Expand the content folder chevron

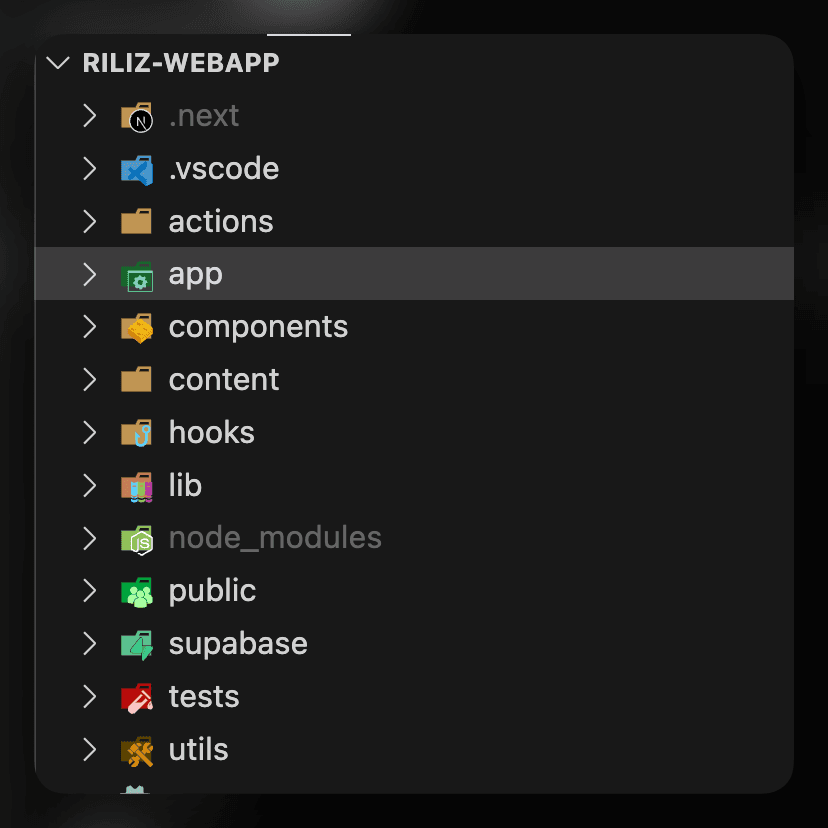point(89,380)
